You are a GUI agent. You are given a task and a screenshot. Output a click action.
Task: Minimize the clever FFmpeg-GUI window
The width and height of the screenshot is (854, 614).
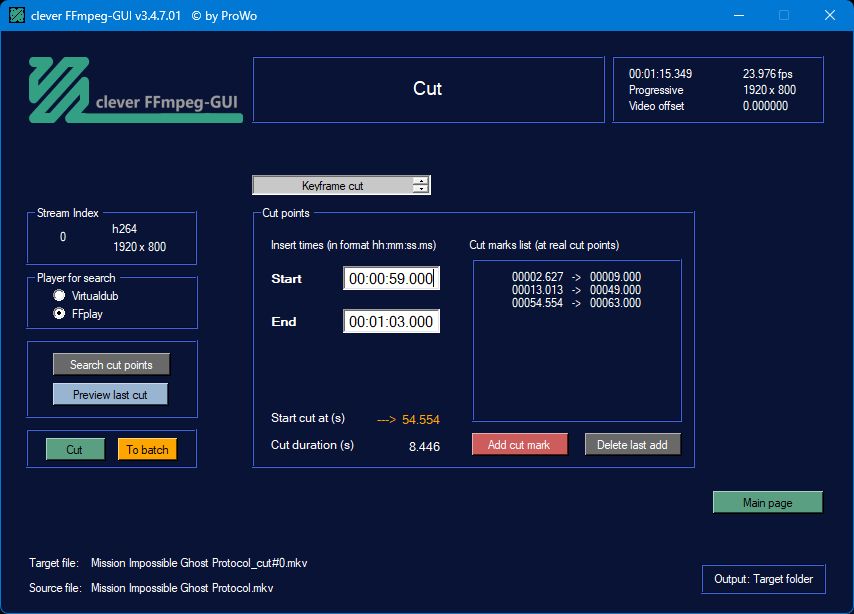[x=739, y=15]
